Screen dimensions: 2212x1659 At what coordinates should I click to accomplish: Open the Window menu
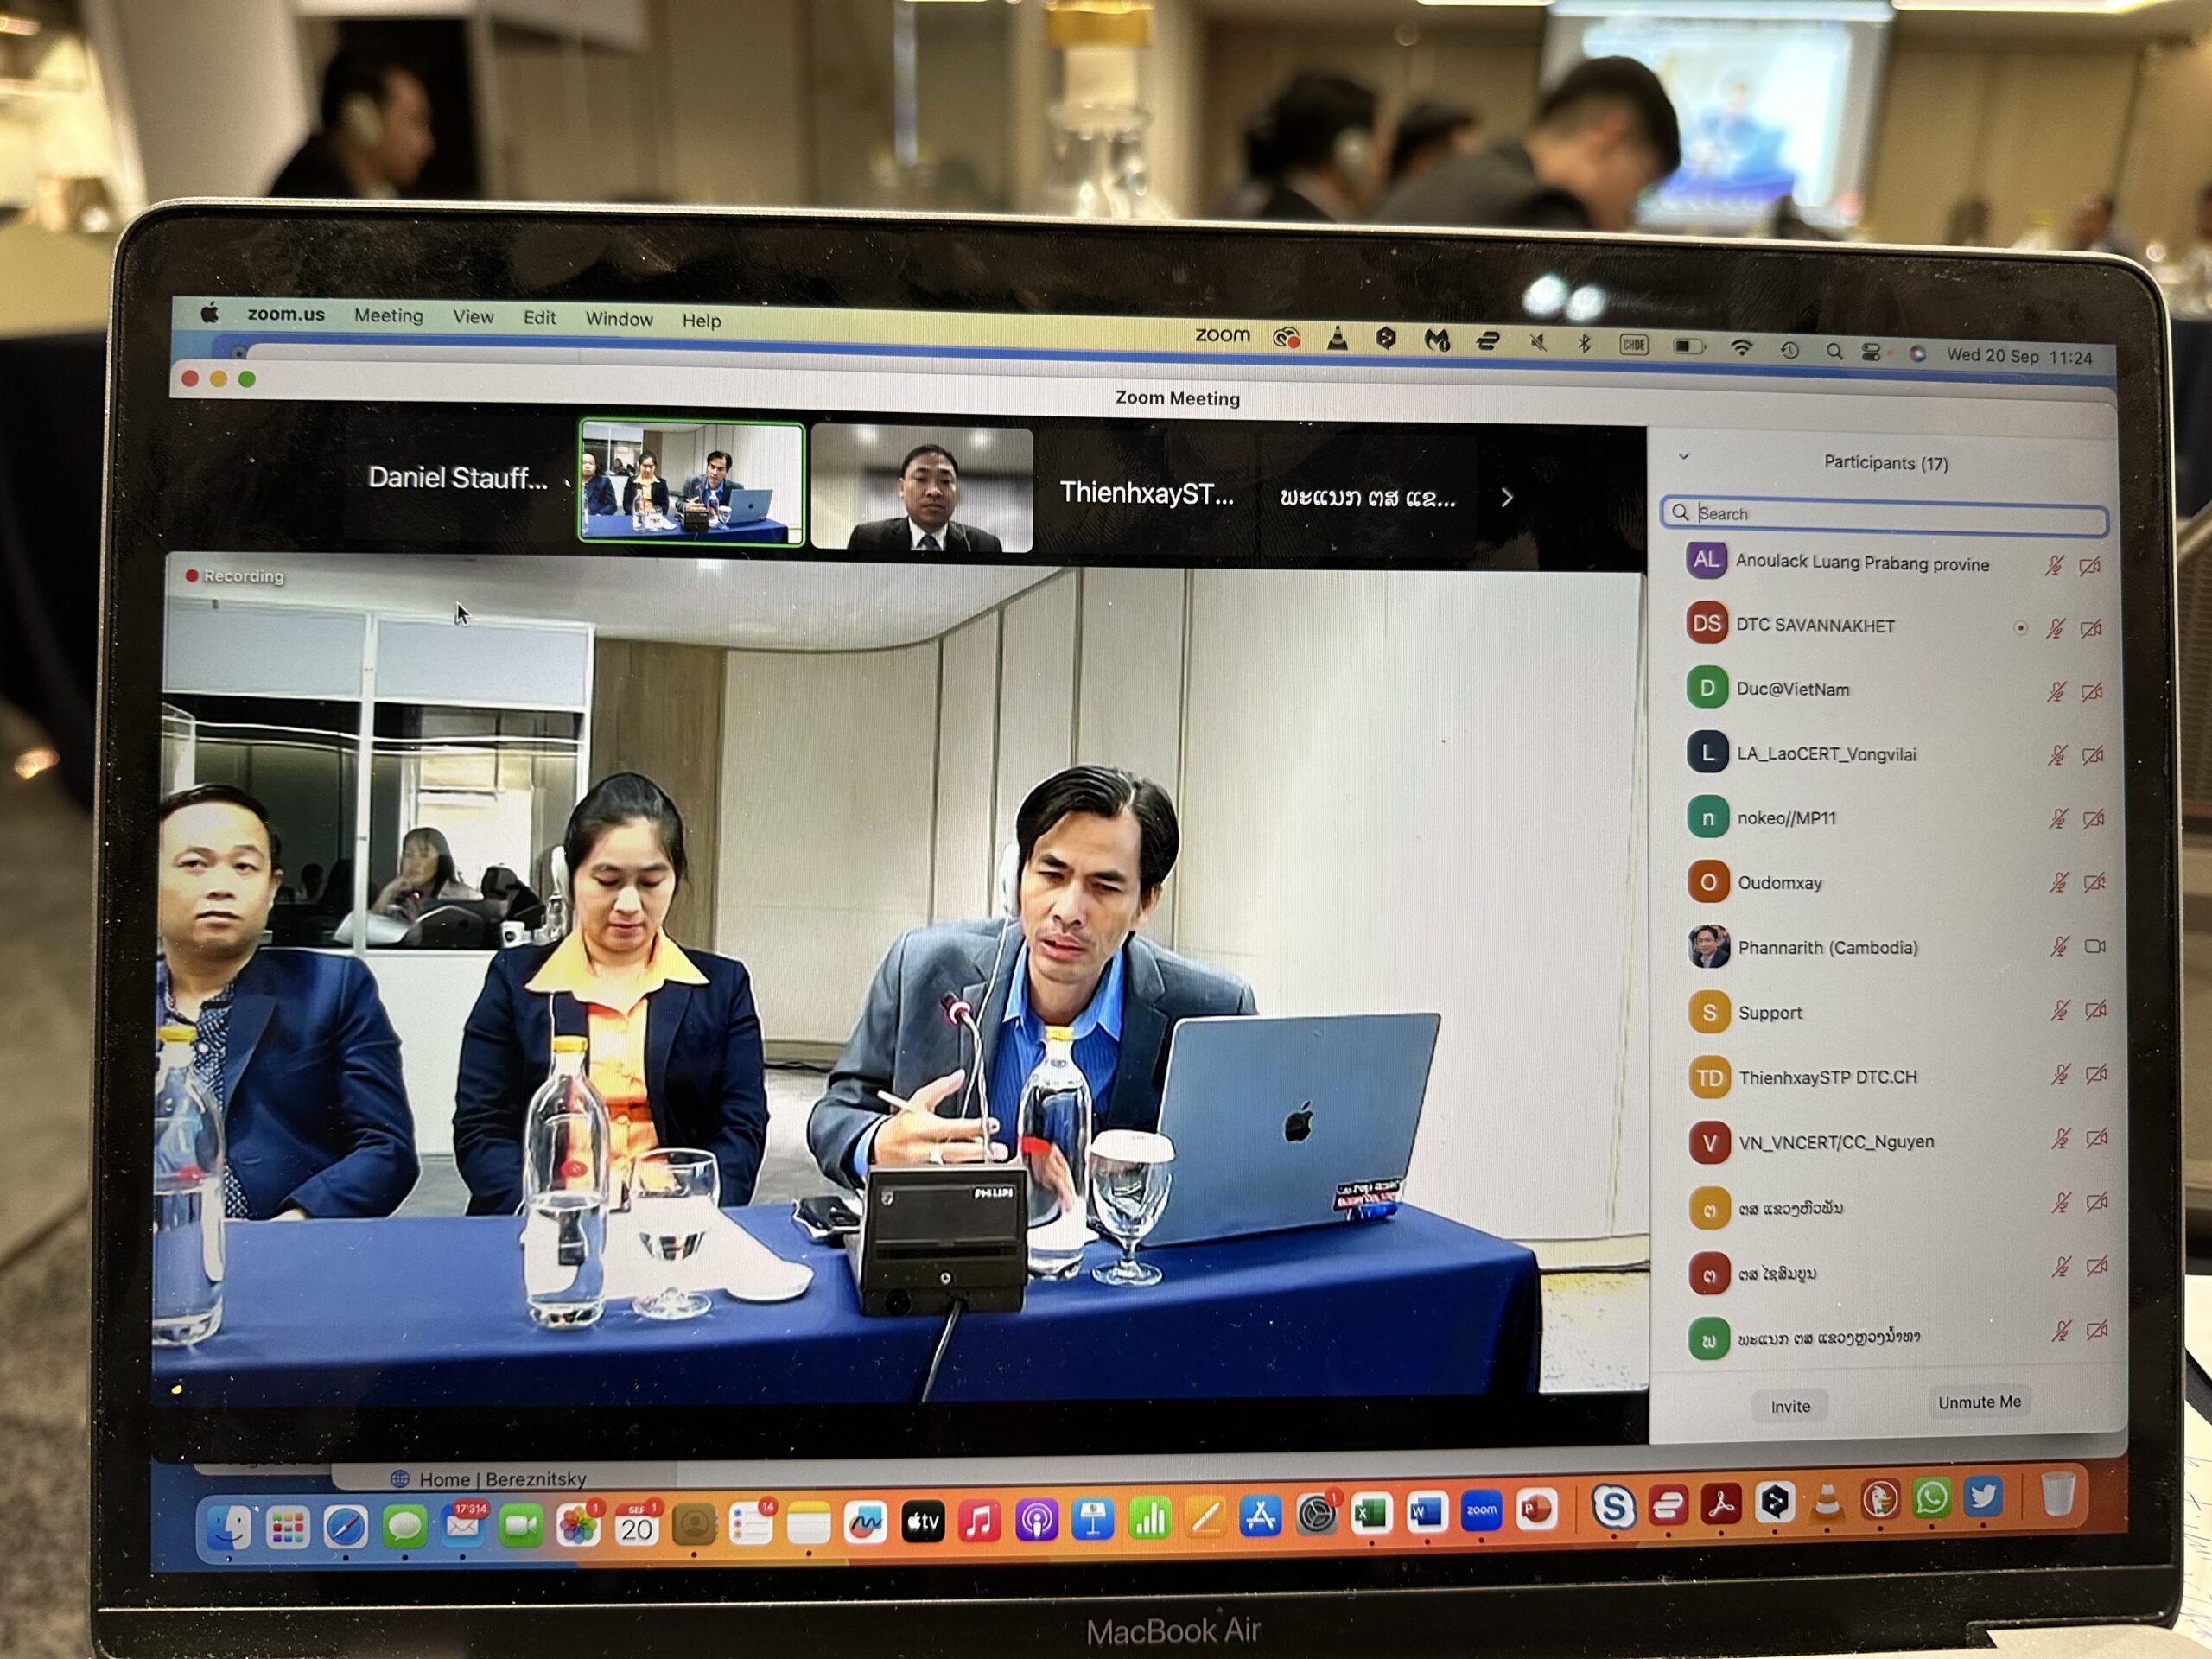point(619,318)
